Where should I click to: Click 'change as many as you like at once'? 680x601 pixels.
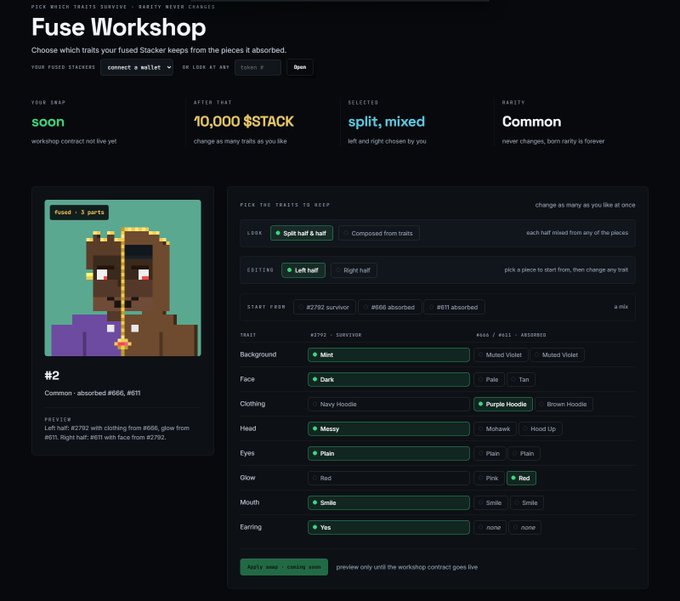tap(585, 205)
